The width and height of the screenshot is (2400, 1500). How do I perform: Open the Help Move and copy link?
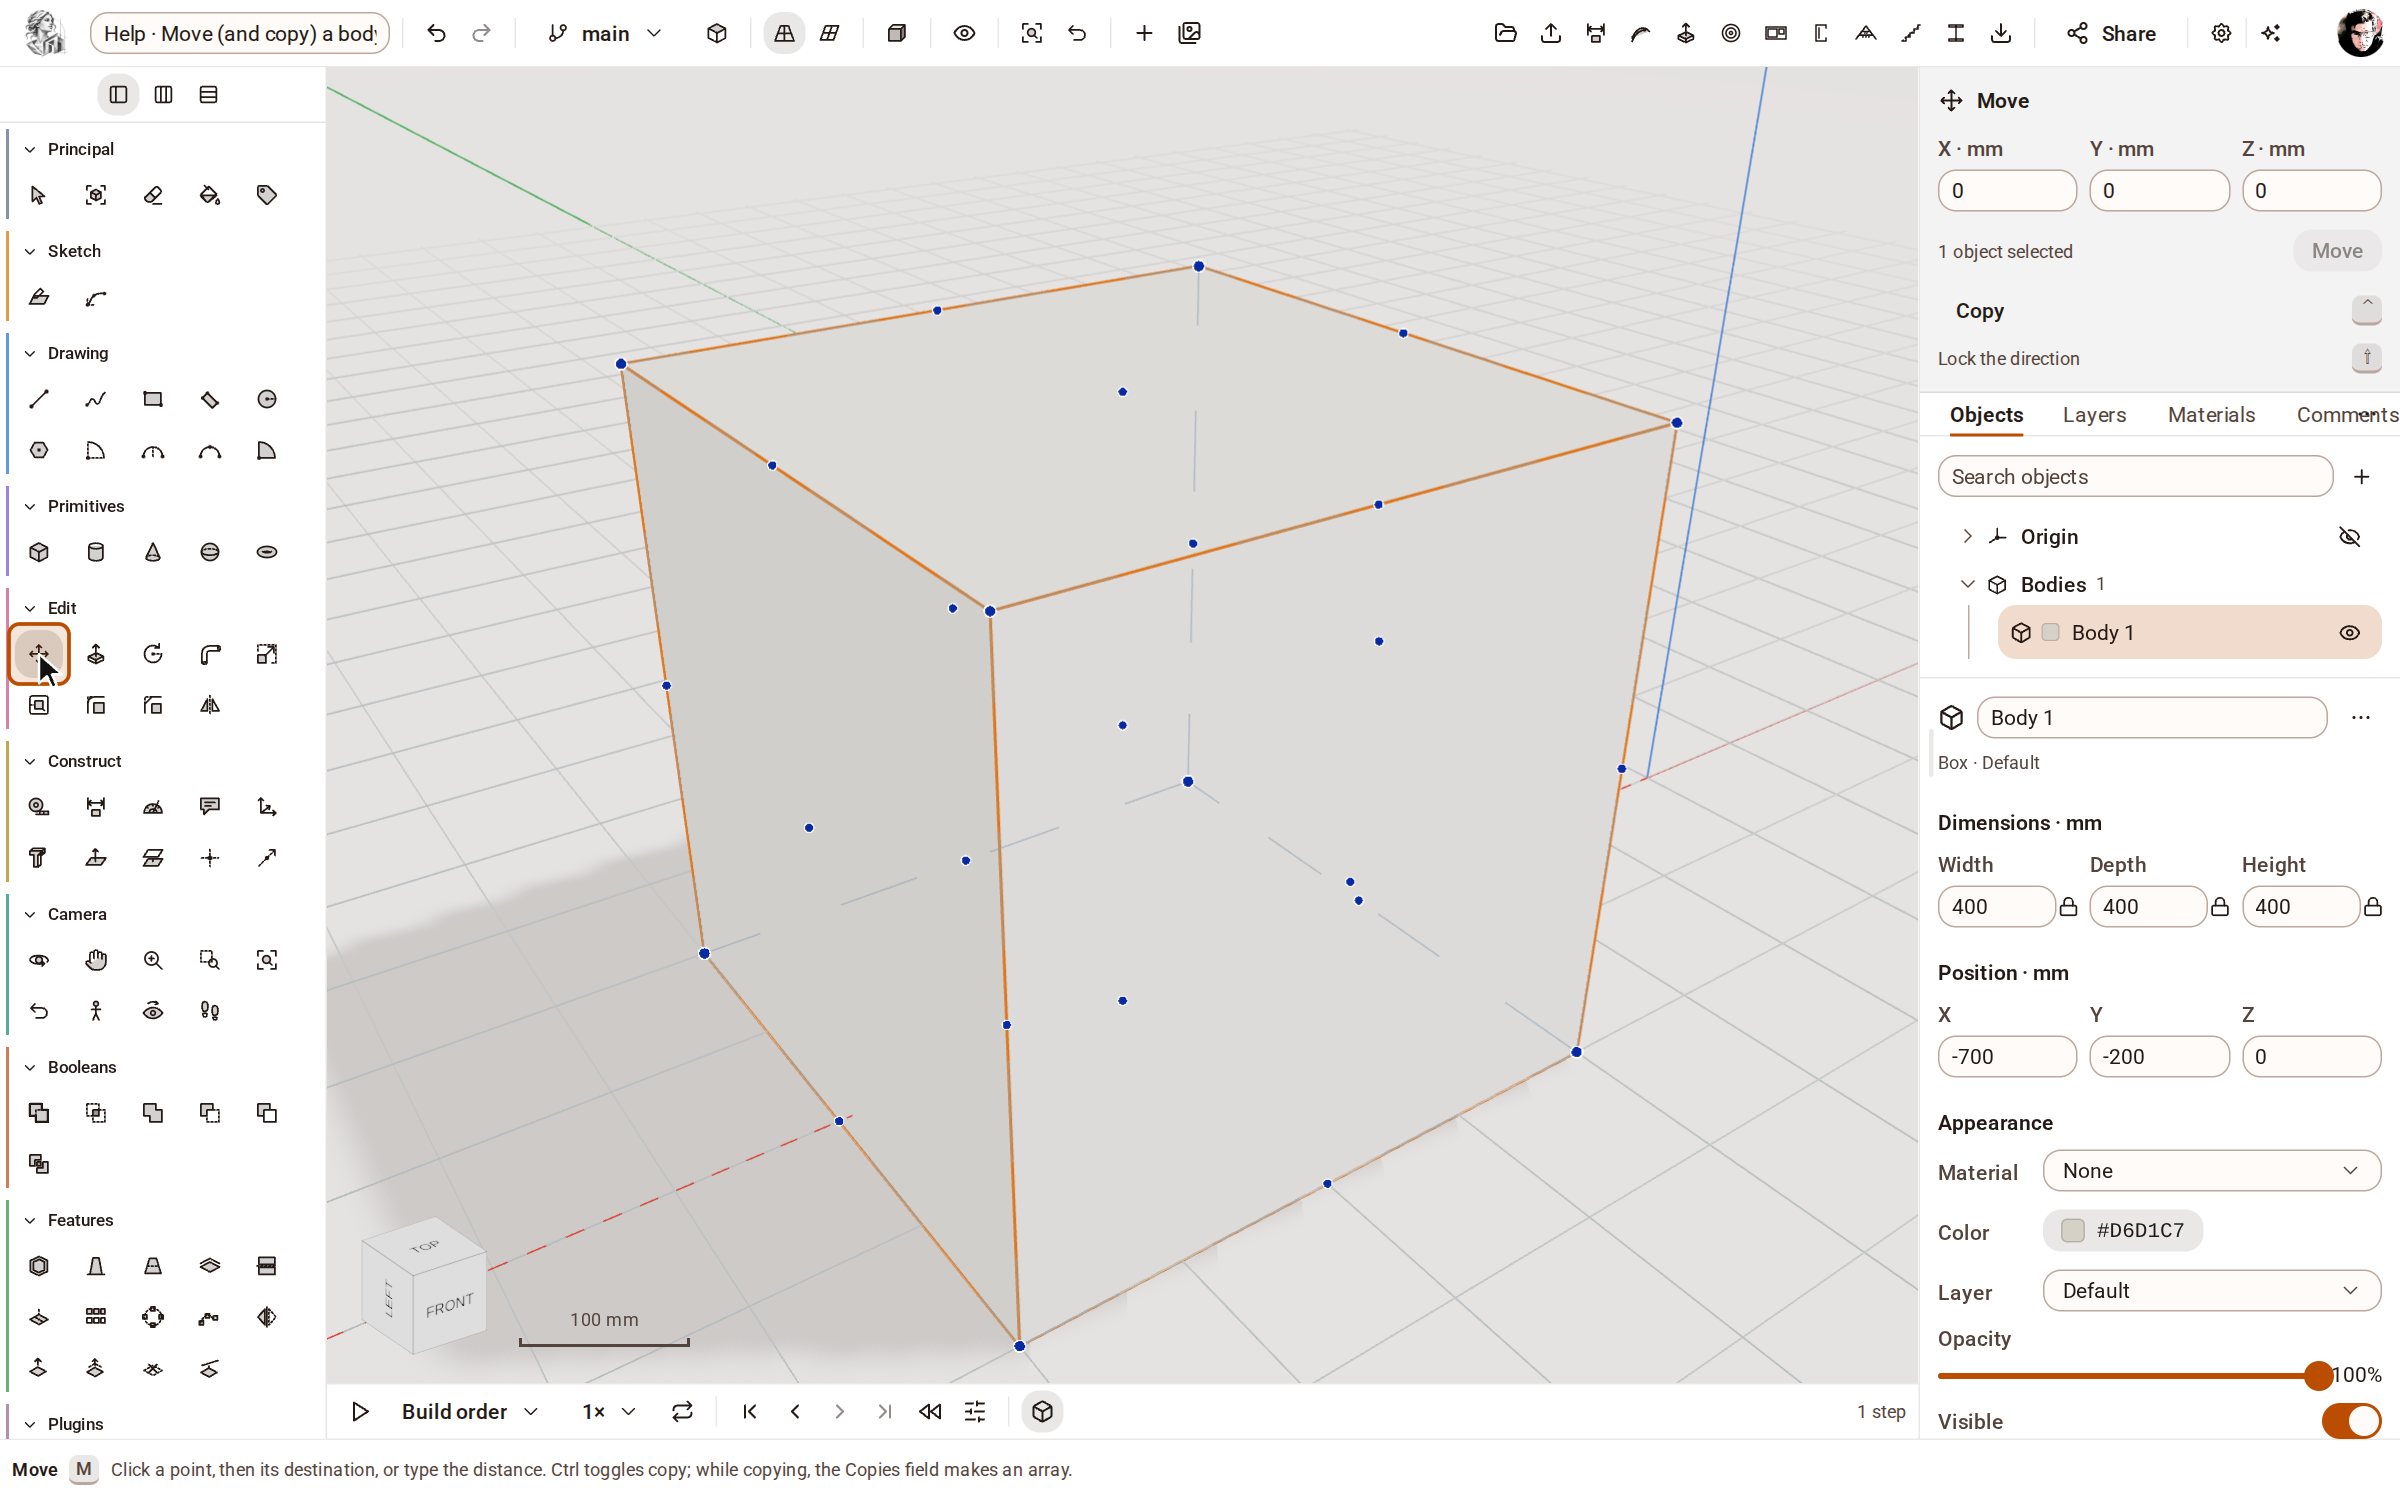point(240,33)
